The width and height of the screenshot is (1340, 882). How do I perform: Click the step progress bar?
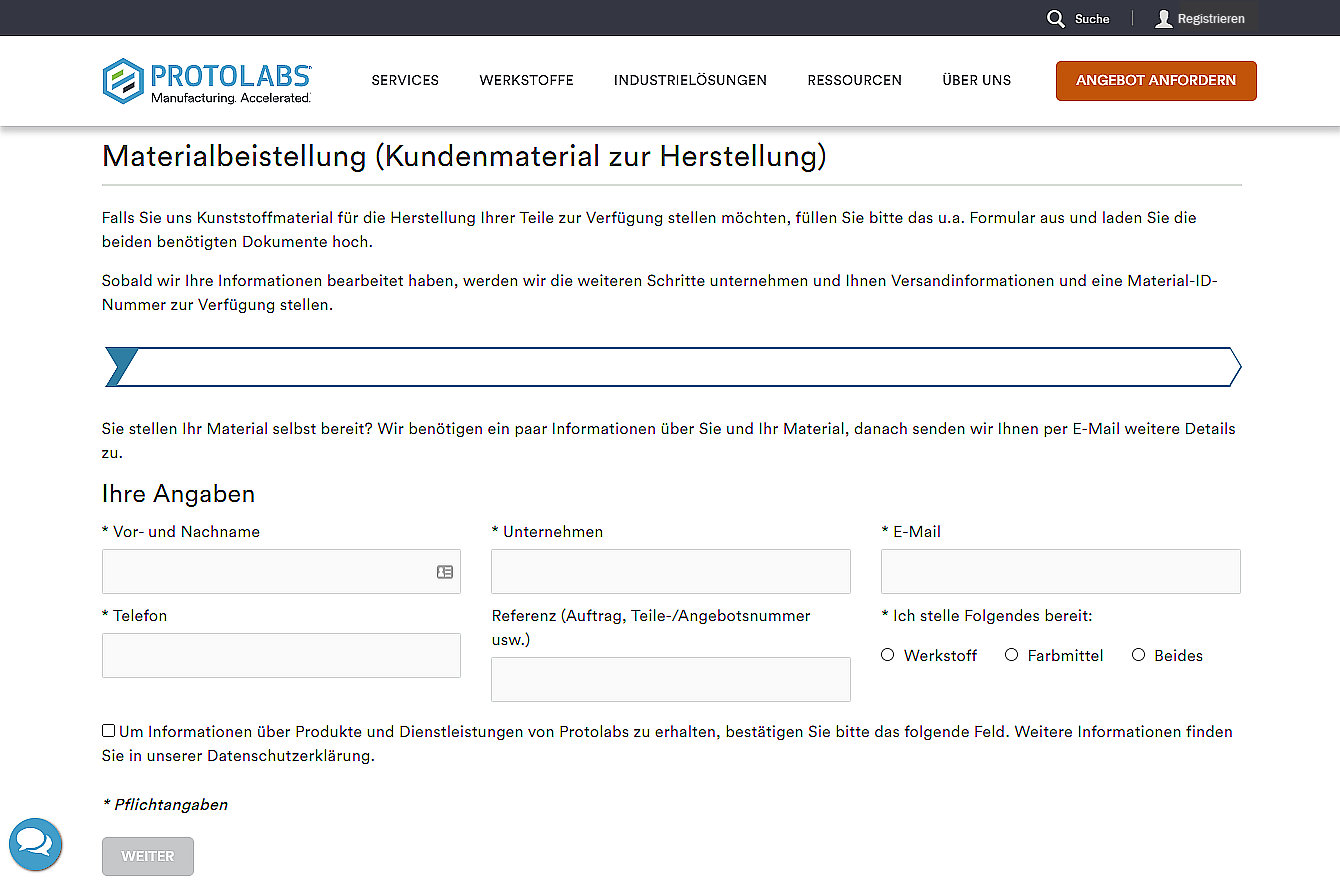click(672, 367)
